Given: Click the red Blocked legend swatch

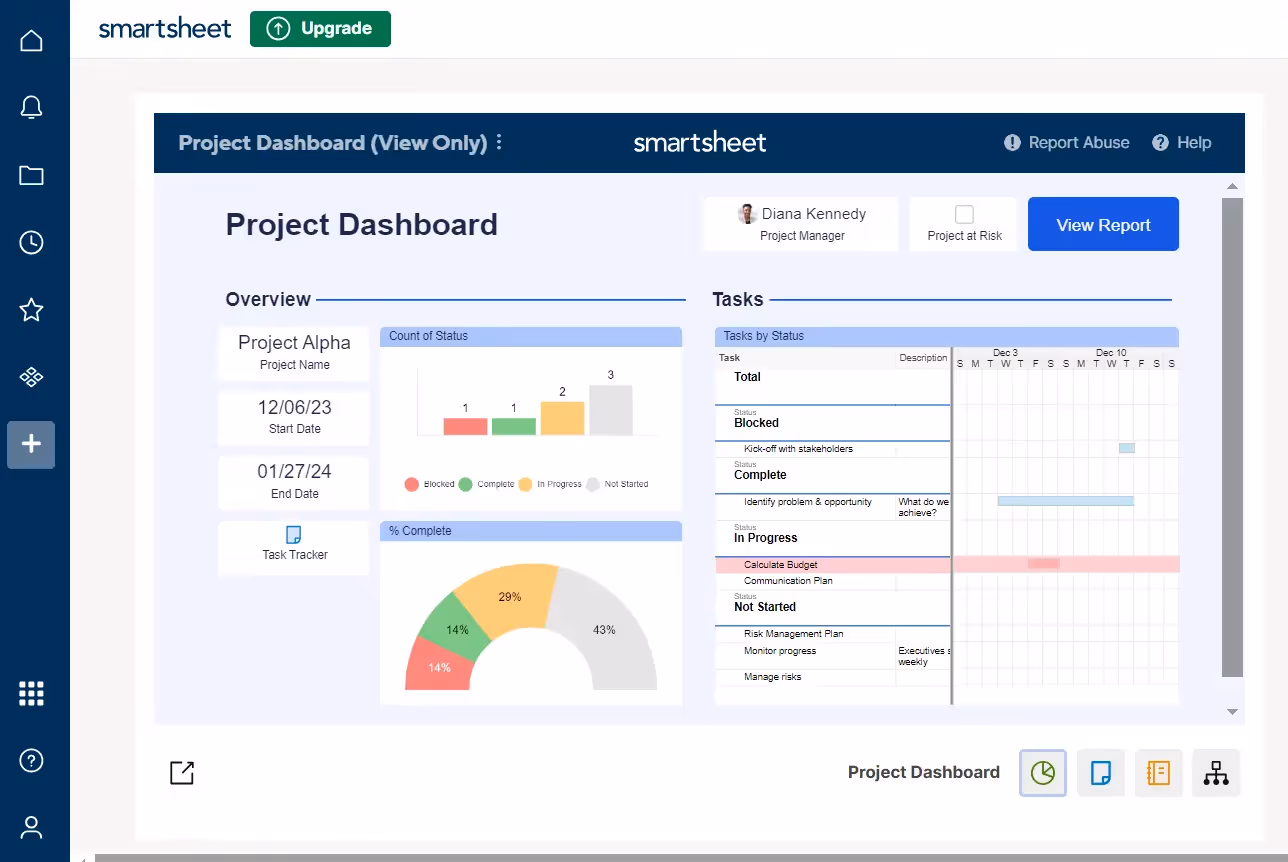Looking at the screenshot, I should 411,484.
